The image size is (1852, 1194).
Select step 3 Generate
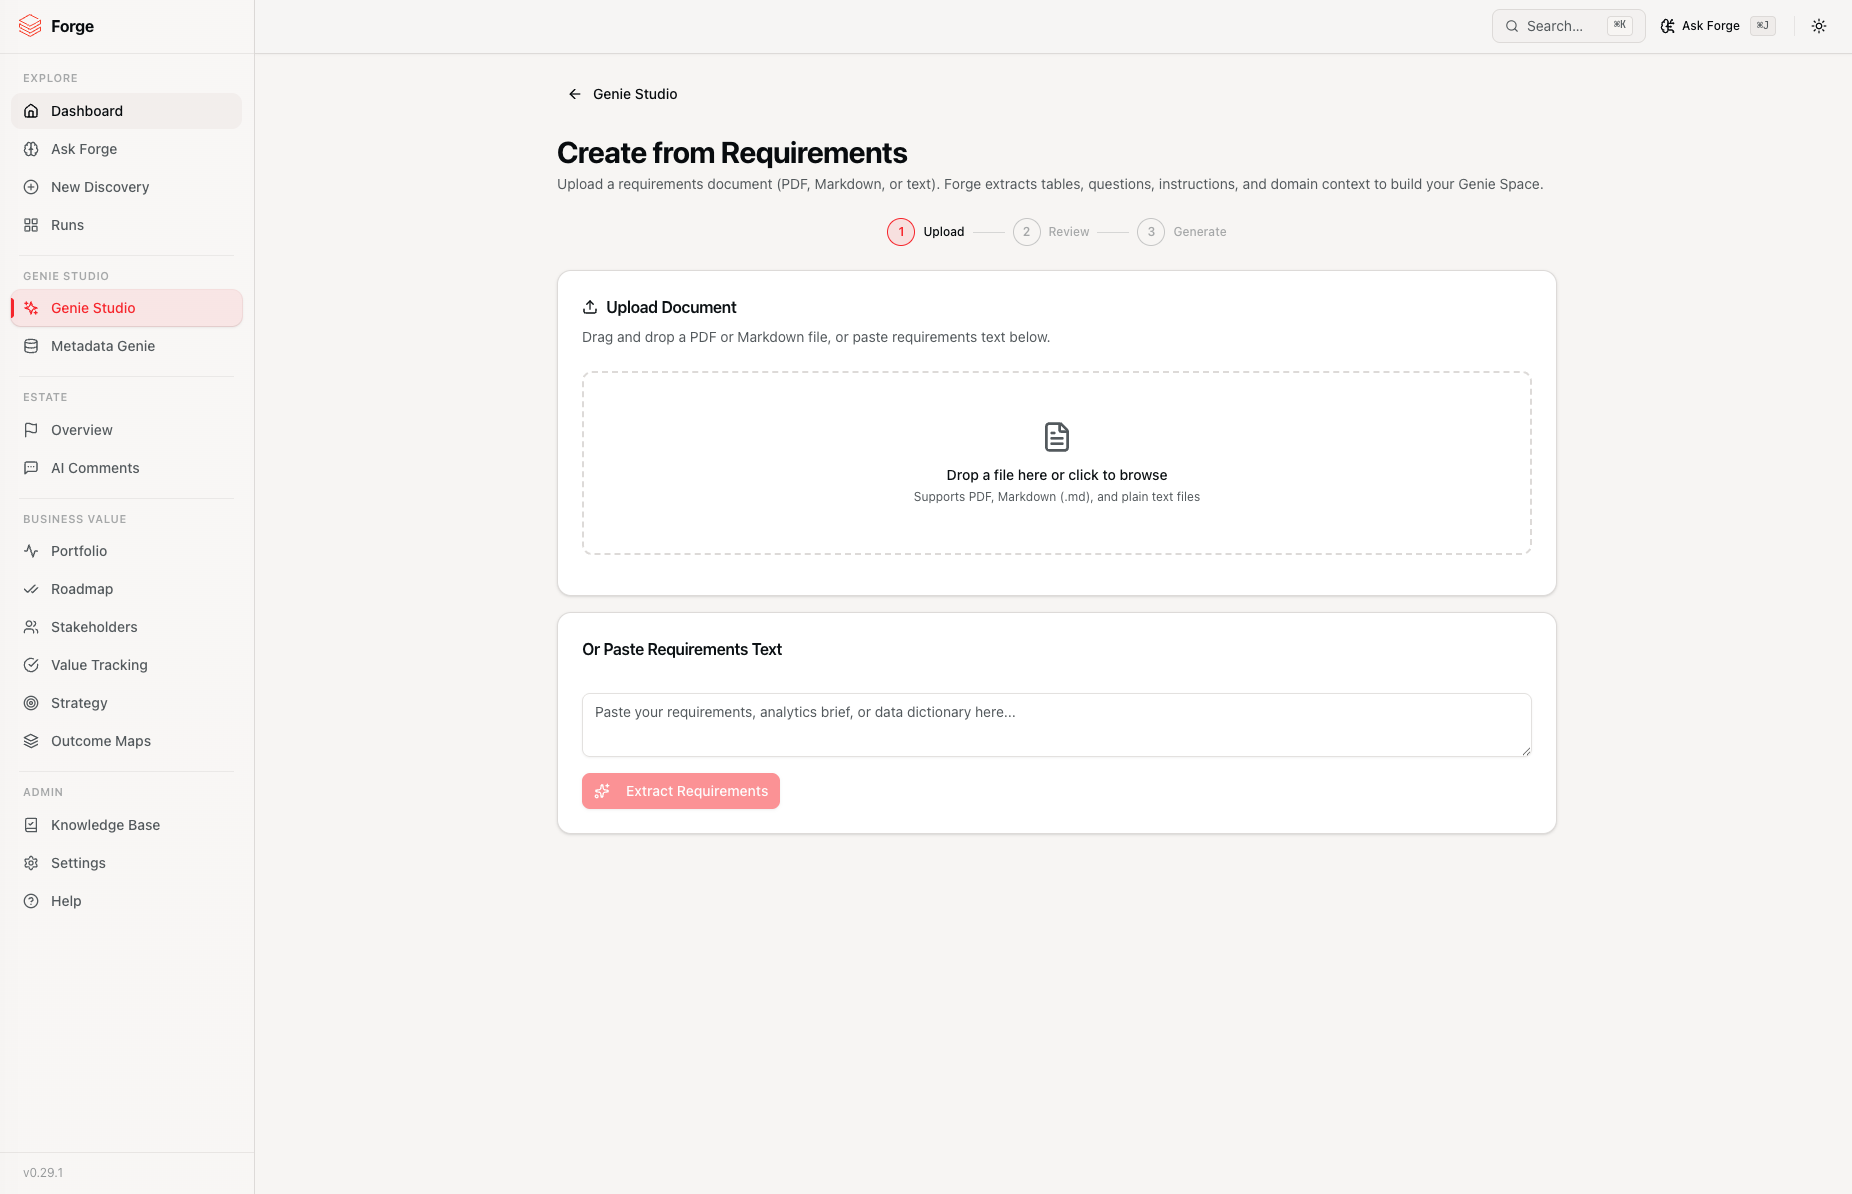pos(1182,232)
